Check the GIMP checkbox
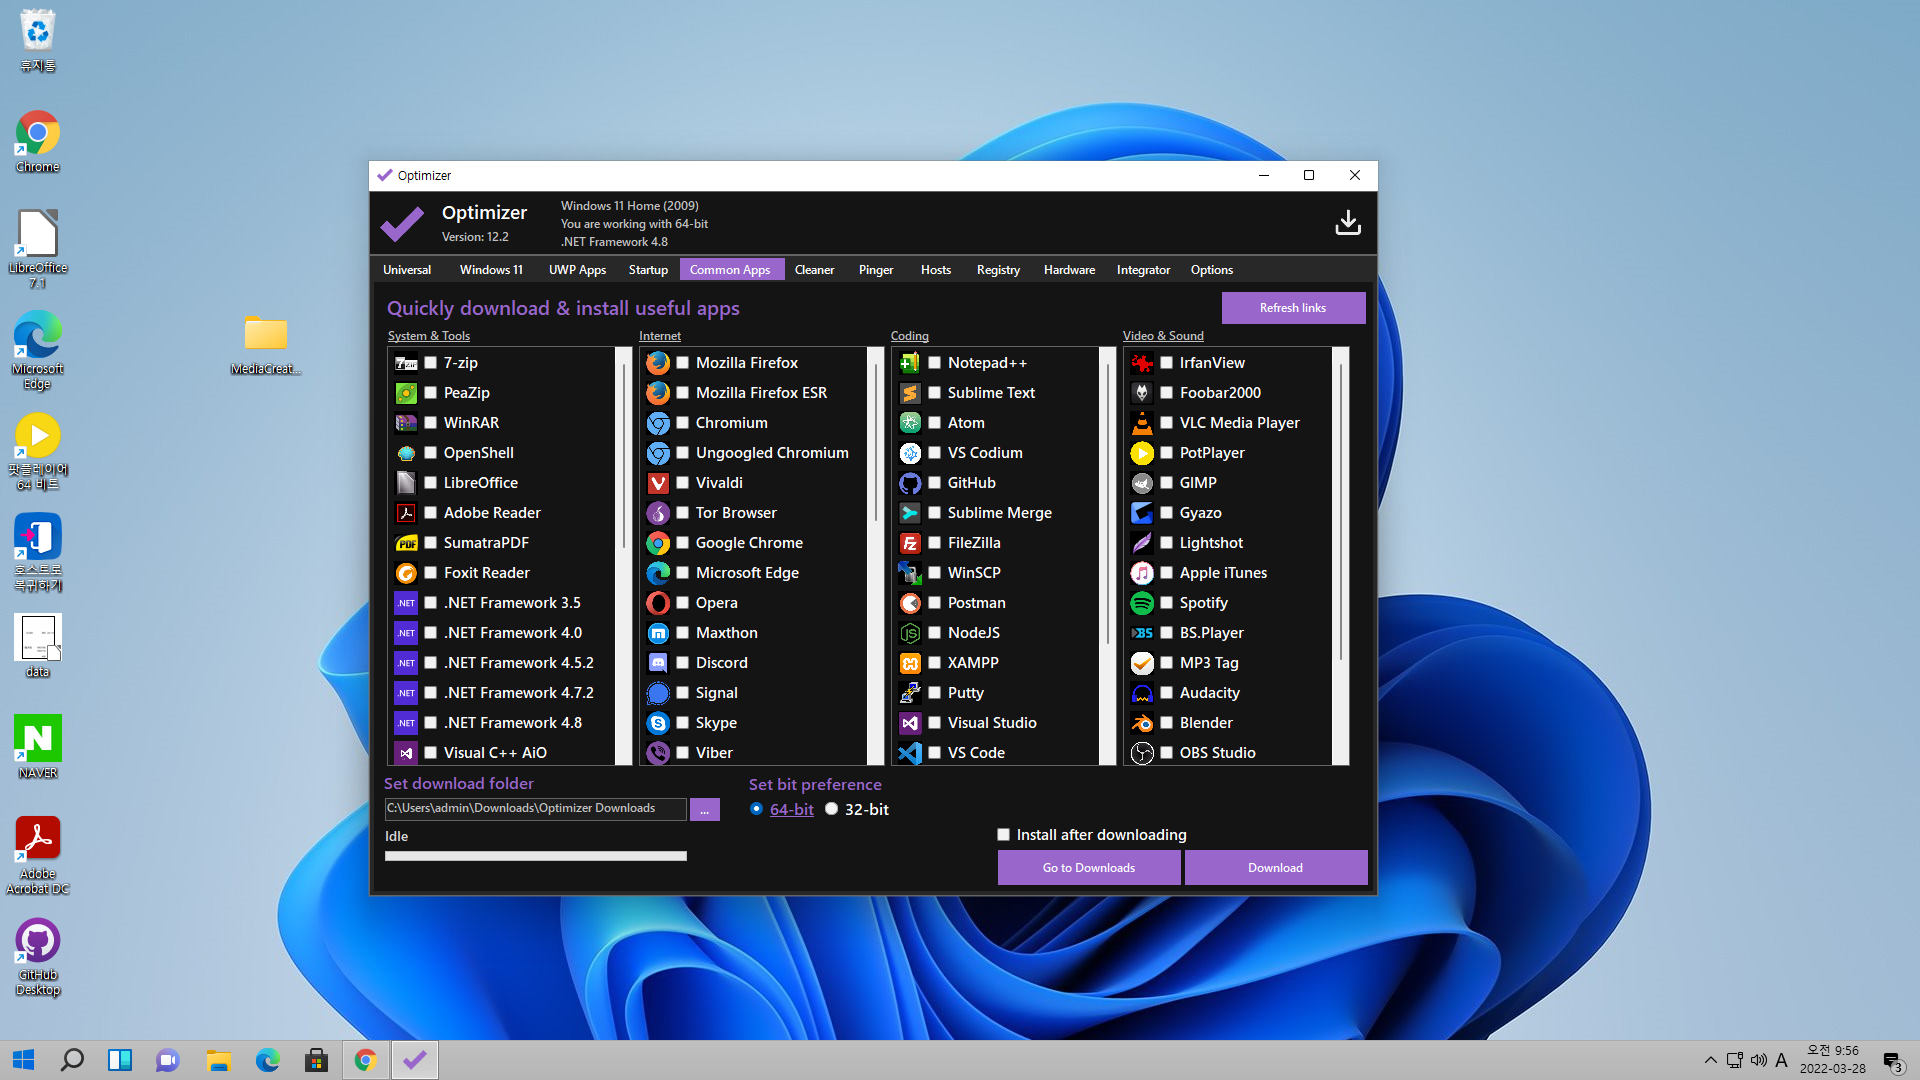1920x1080 pixels. point(1167,483)
